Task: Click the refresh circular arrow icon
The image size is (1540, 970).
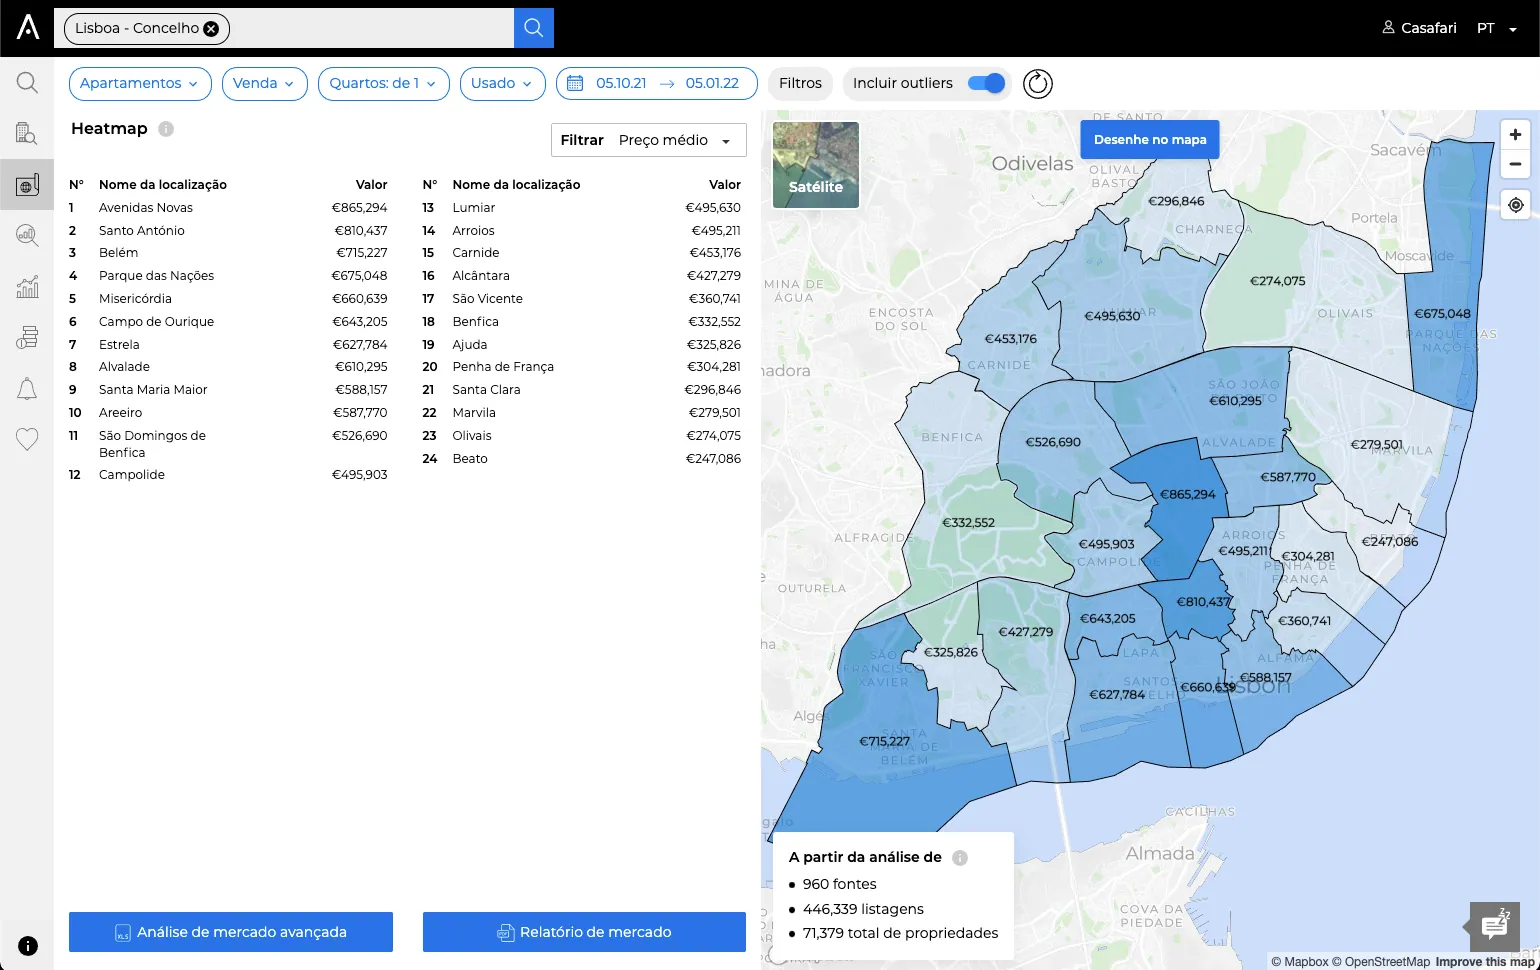Action: click(1038, 84)
